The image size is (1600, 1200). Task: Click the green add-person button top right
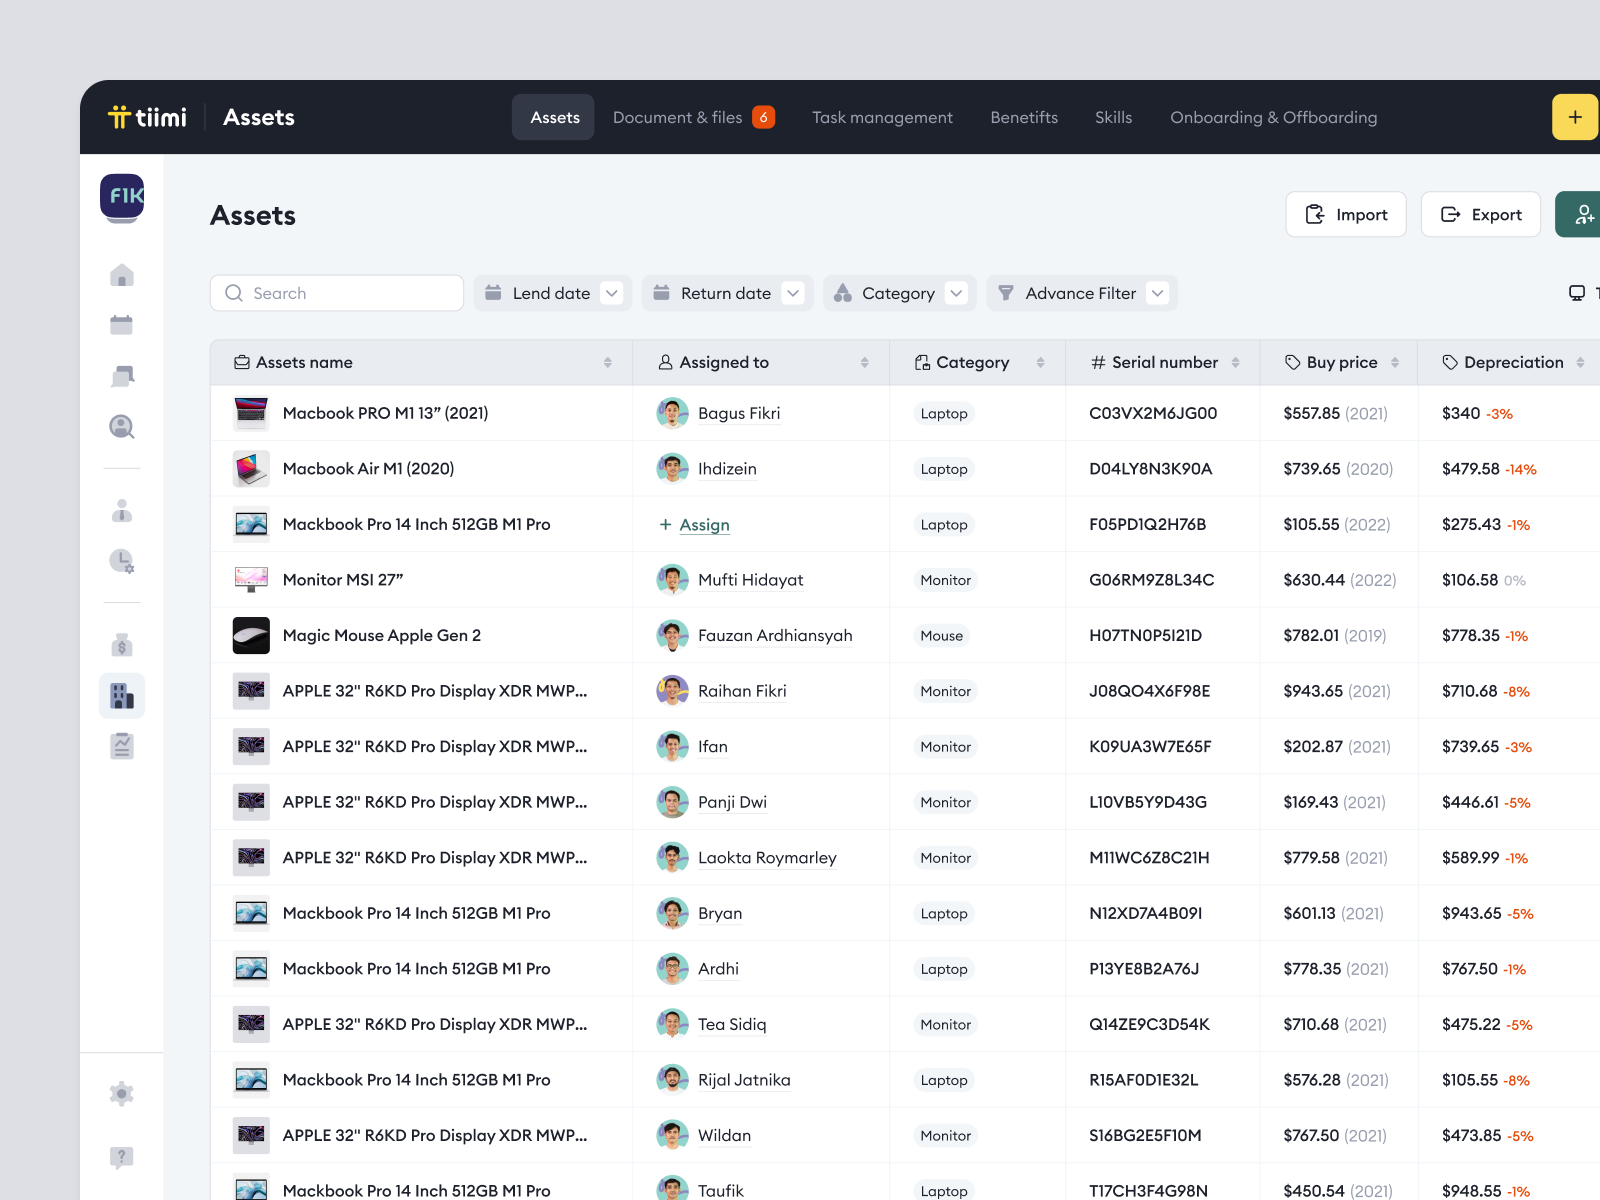point(1583,214)
